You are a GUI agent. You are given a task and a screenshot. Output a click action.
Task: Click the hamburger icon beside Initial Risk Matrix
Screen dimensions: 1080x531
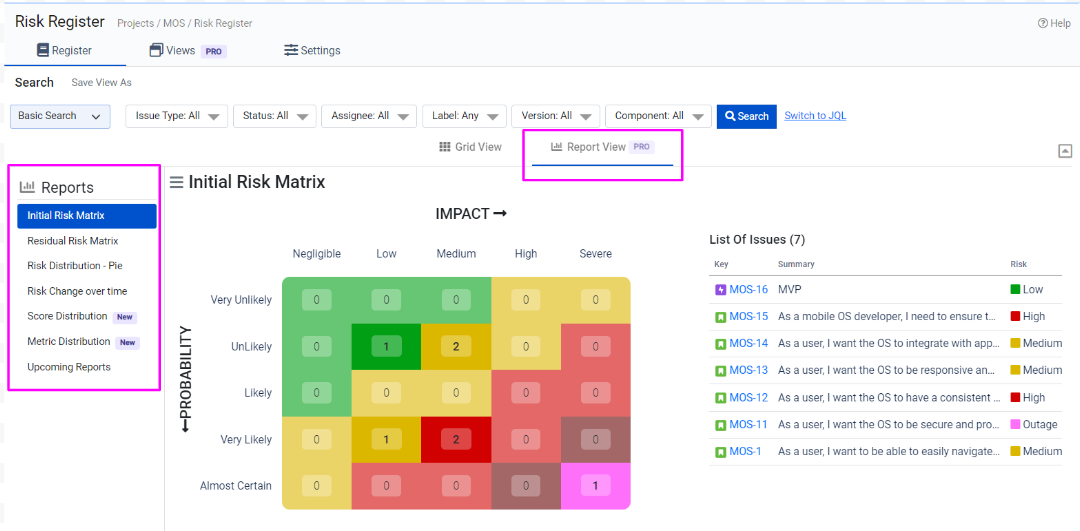(x=176, y=182)
